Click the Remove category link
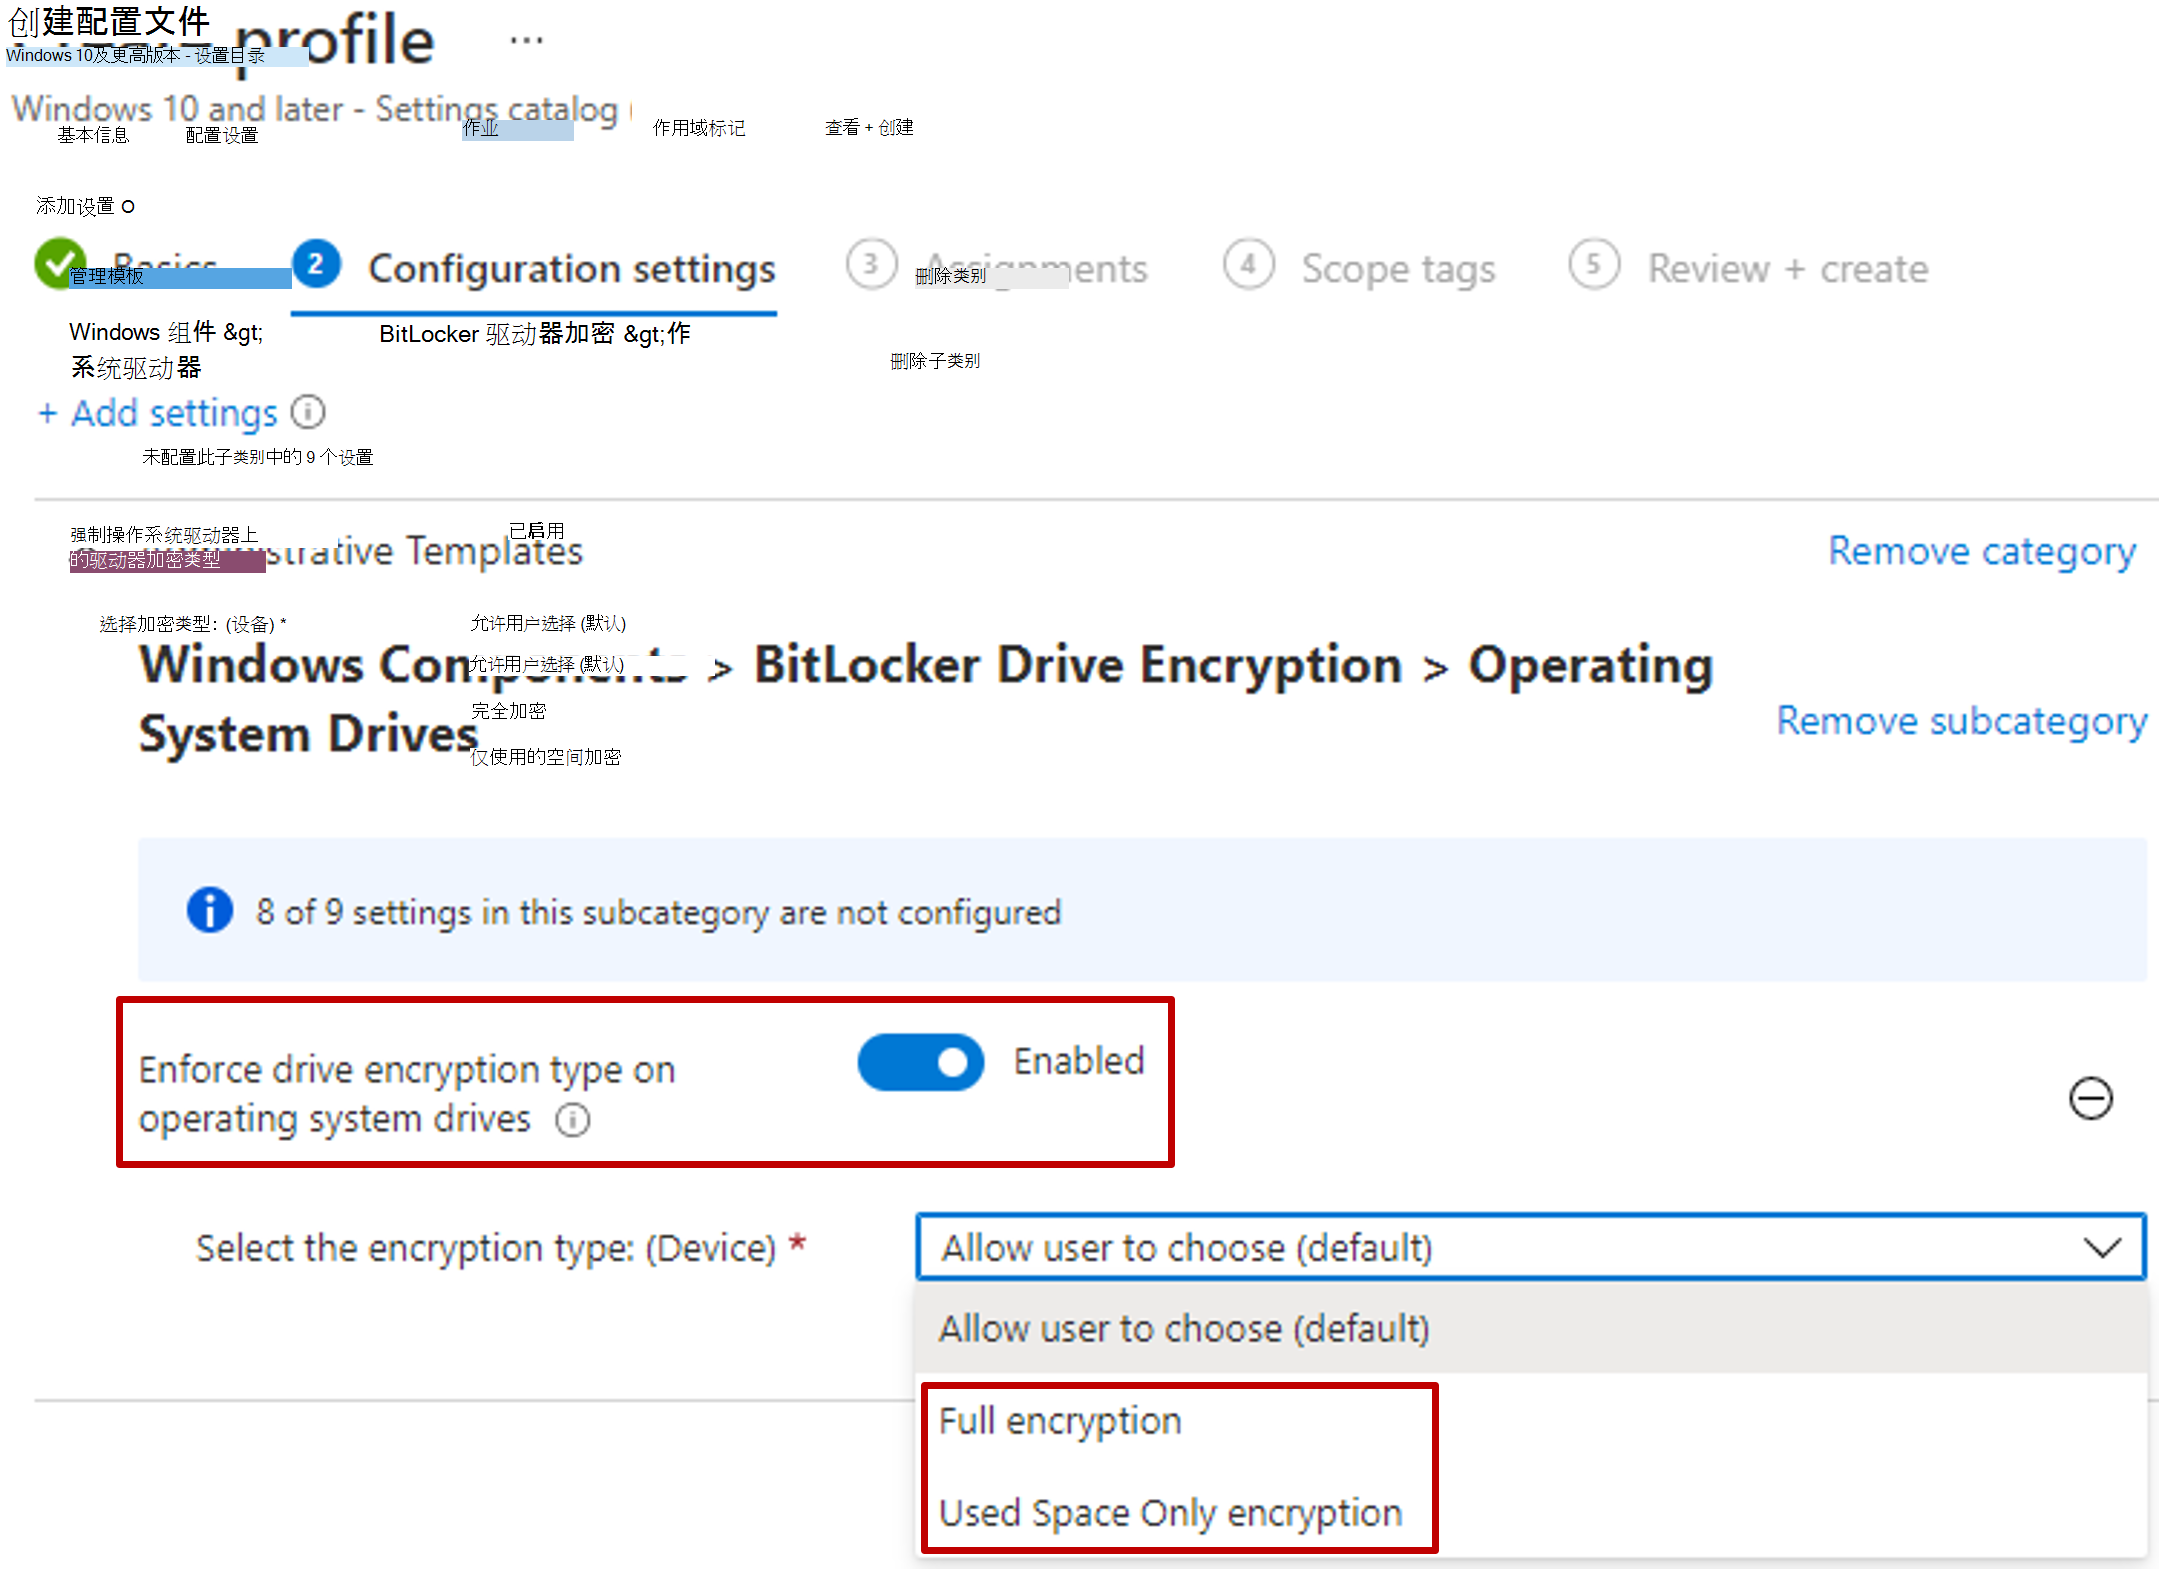This screenshot has width=2159, height=1569. coord(1982,551)
